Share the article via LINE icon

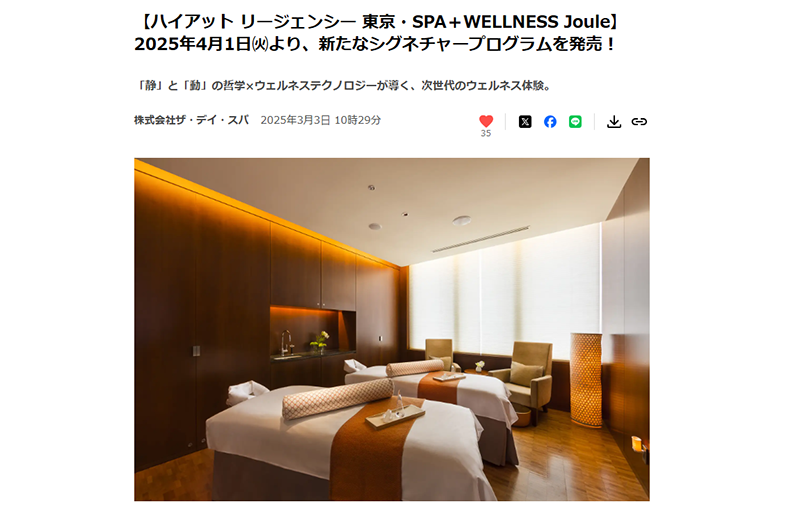pyautogui.click(x=575, y=121)
